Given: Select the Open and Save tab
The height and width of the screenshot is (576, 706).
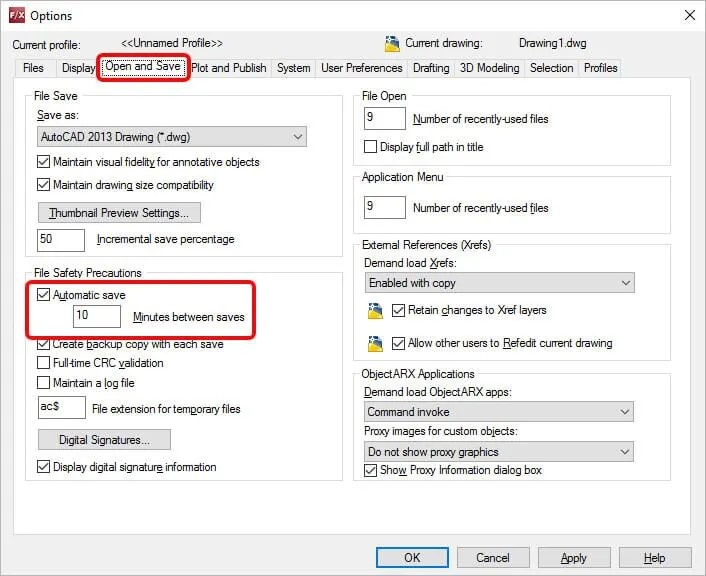Looking at the screenshot, I should pos(143,67).
